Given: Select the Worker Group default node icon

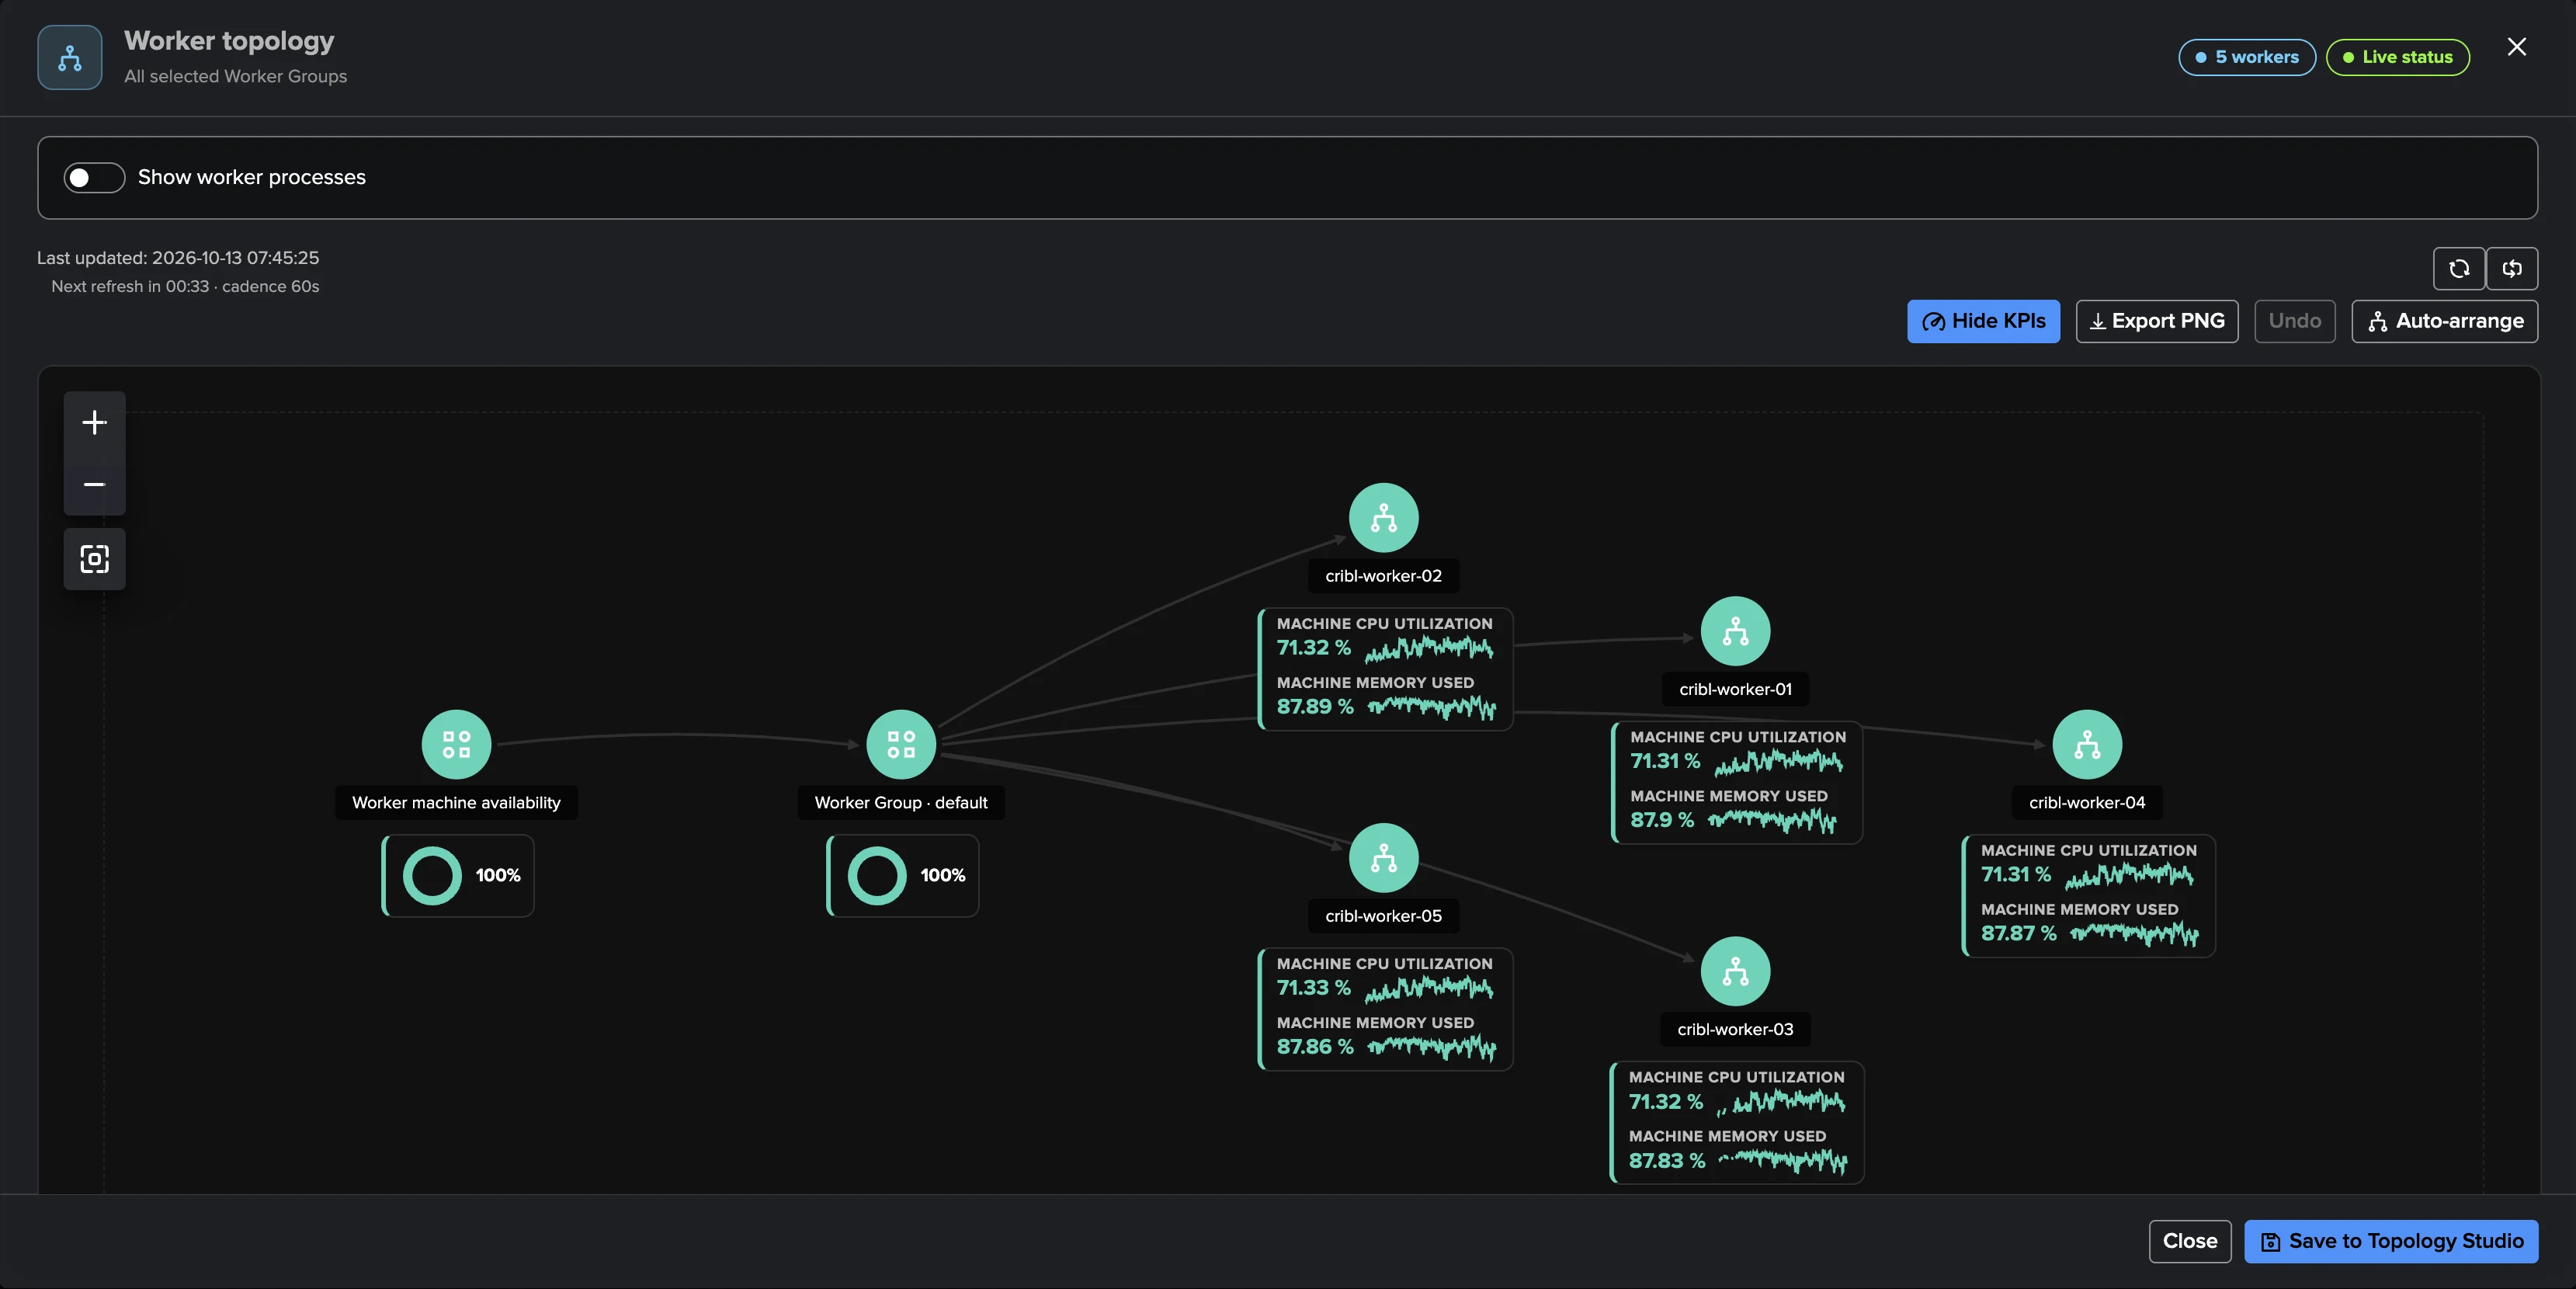Looking at the screenshot, I should coord(901,745).
